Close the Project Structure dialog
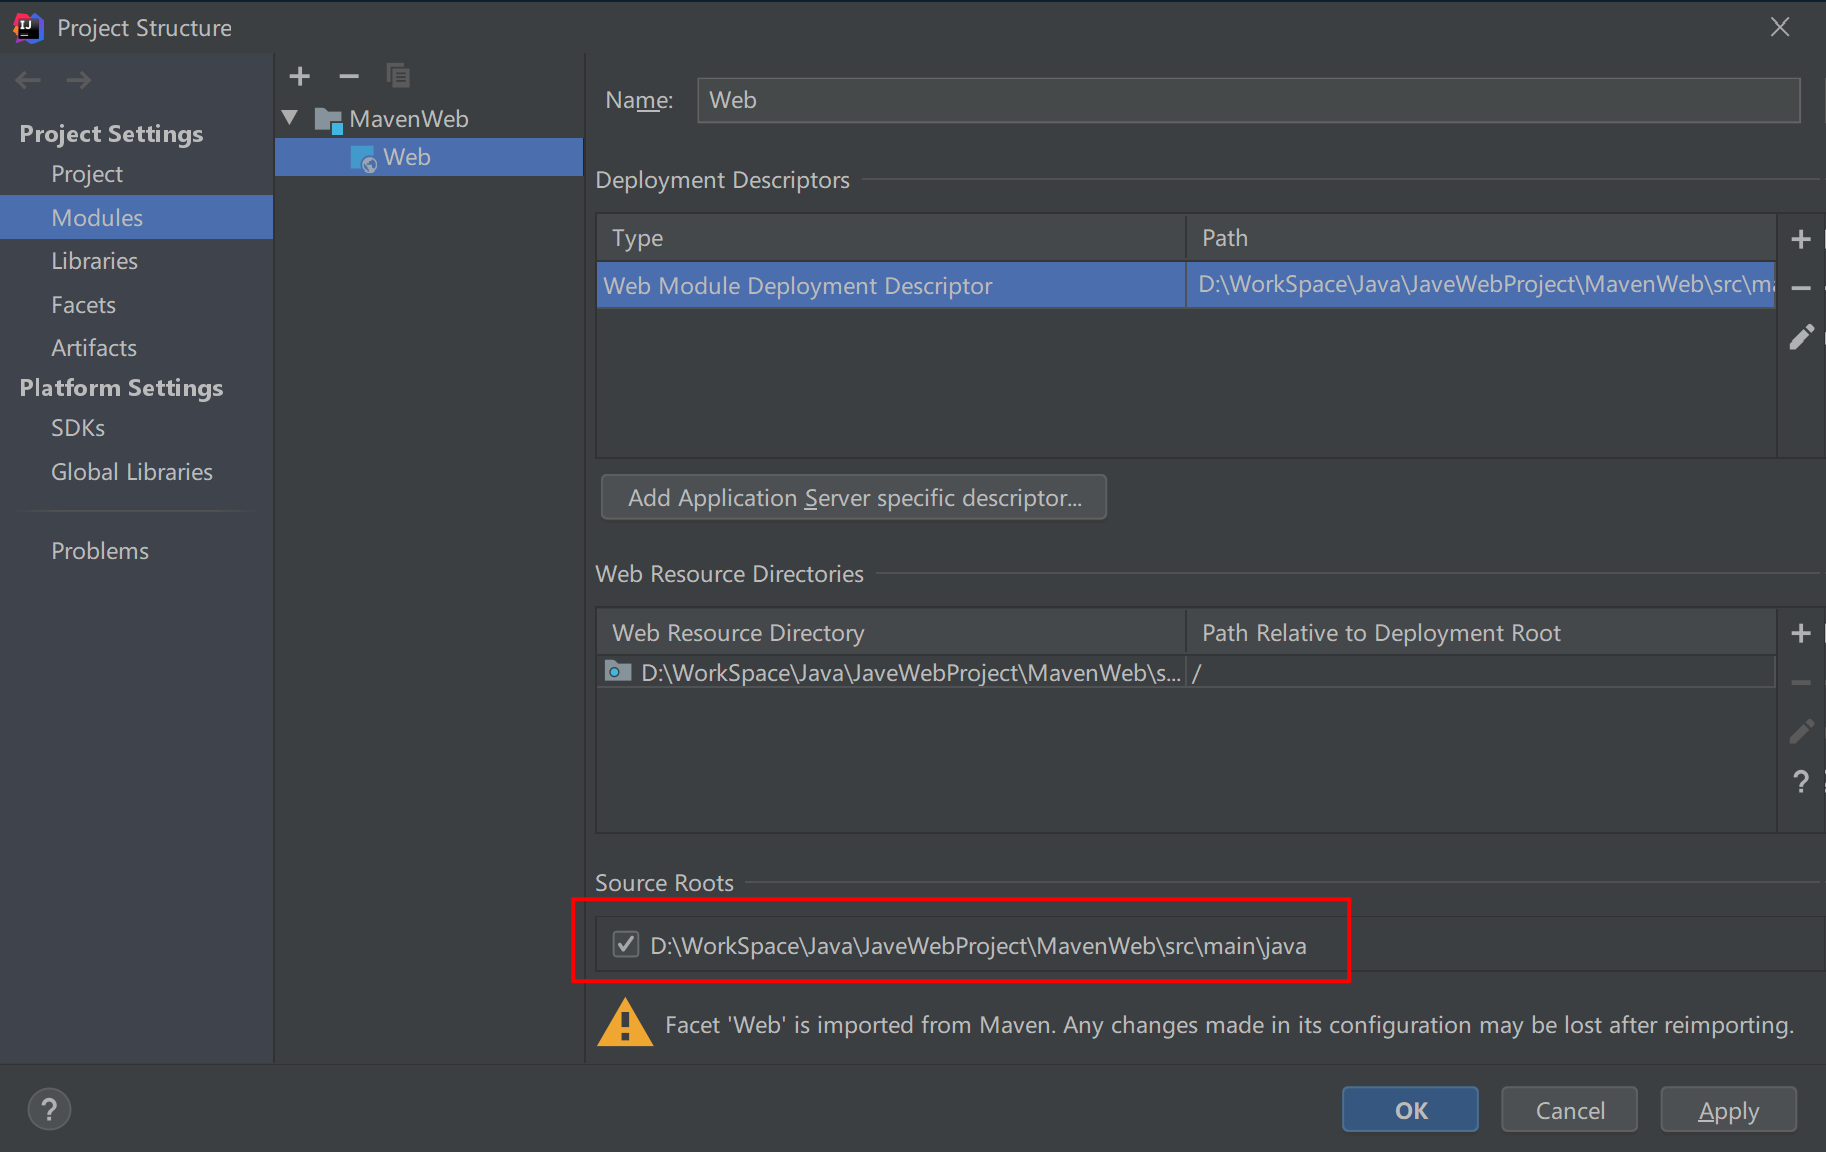Viewport: 1826px width, 1152px height. (1780, 27)
